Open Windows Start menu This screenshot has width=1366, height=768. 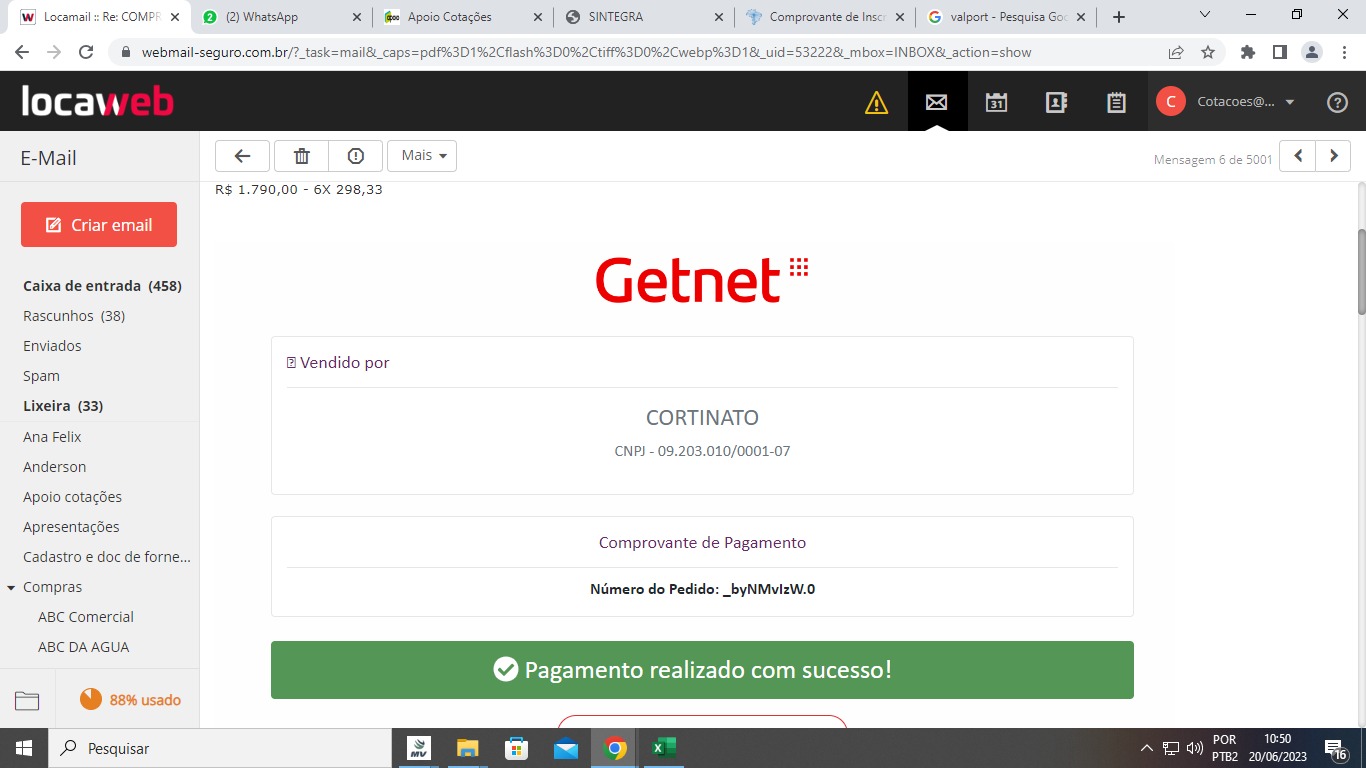[x=24, y=748]
